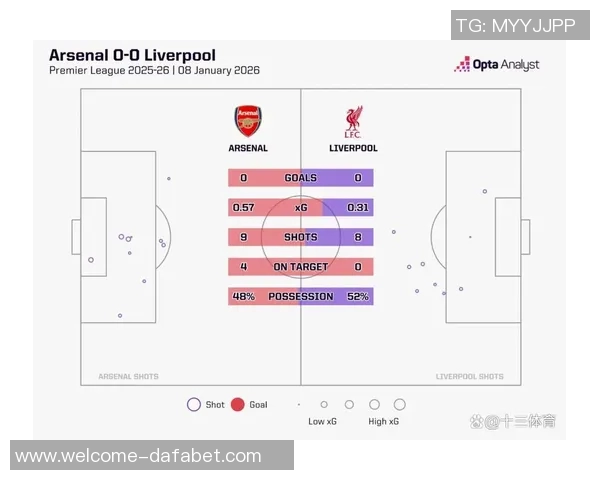Click the Opta Analyst logo
Viewport: 600px width, 480px height.
point(497,64)
